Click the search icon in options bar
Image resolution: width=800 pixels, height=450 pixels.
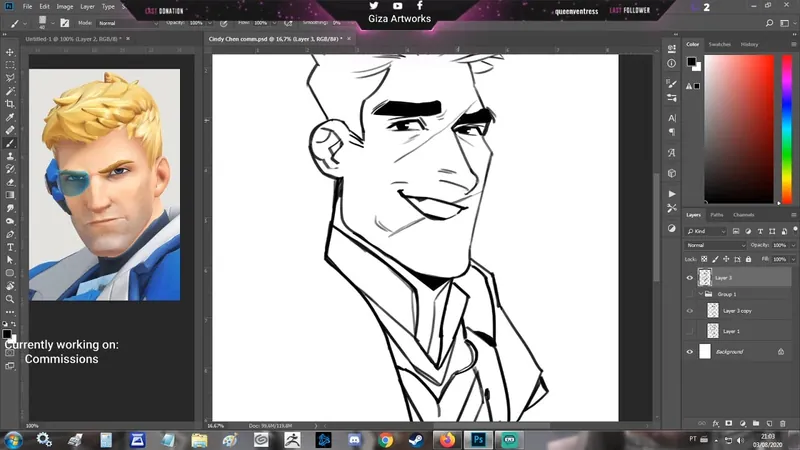[x=769, y=23]
